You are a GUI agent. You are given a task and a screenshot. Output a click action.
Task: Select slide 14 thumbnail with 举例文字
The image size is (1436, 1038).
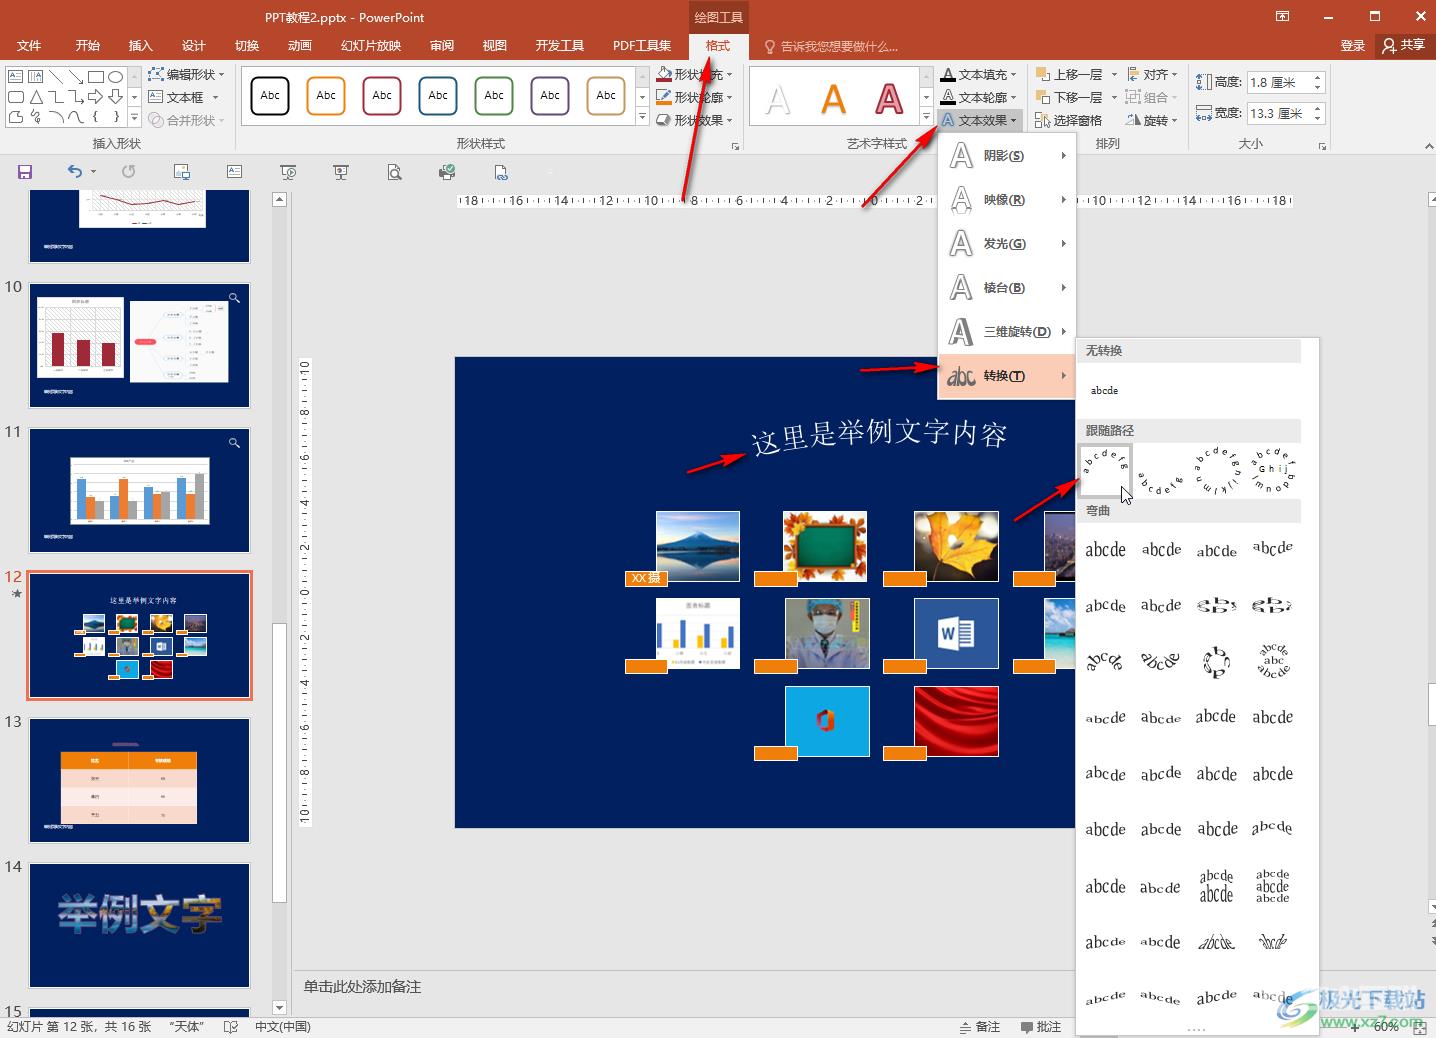[x=140, y=925]
